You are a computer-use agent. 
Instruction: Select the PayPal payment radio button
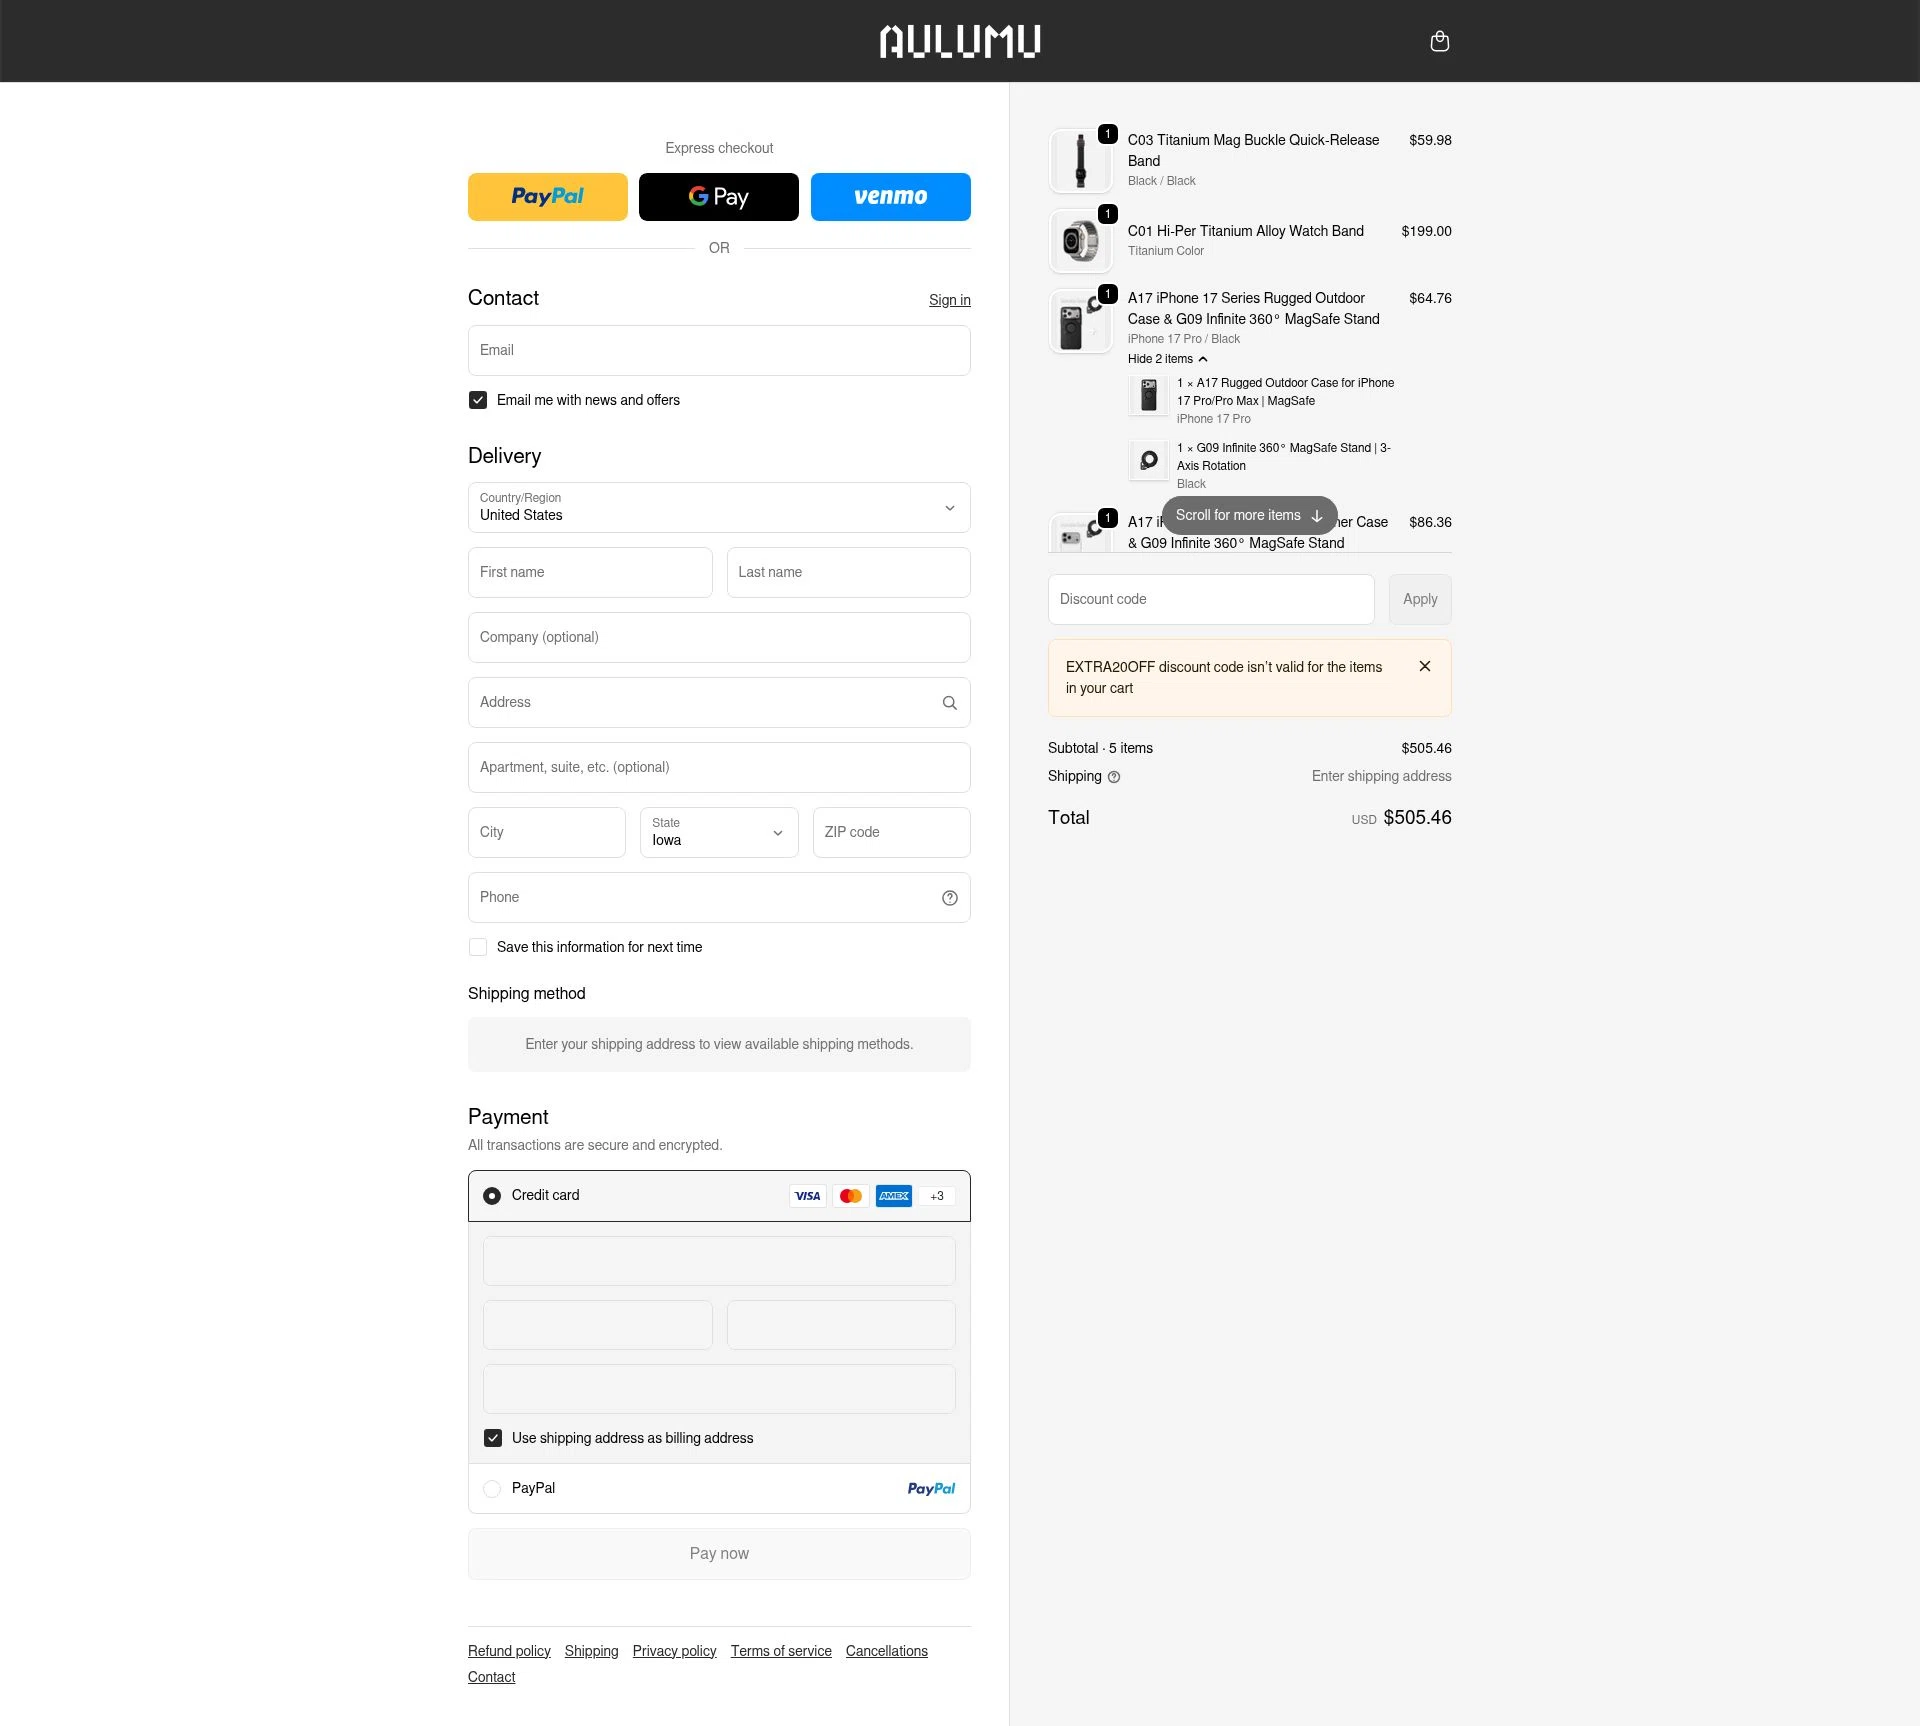click(491, 1488)
